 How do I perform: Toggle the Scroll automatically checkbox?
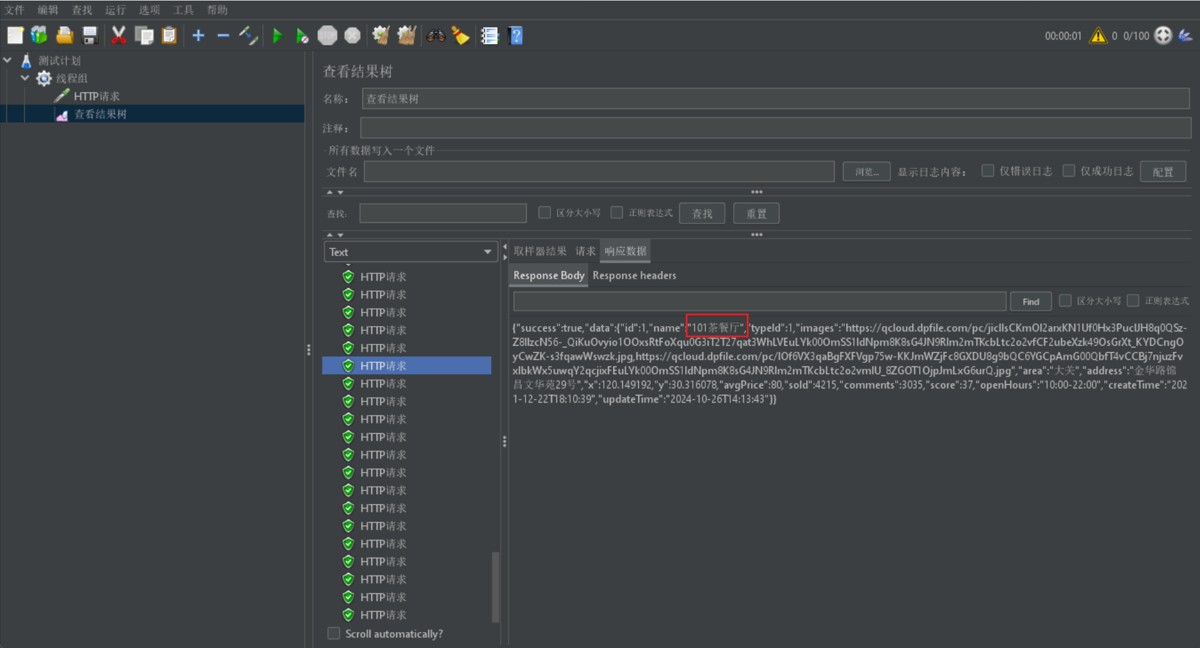coord(334,633)
